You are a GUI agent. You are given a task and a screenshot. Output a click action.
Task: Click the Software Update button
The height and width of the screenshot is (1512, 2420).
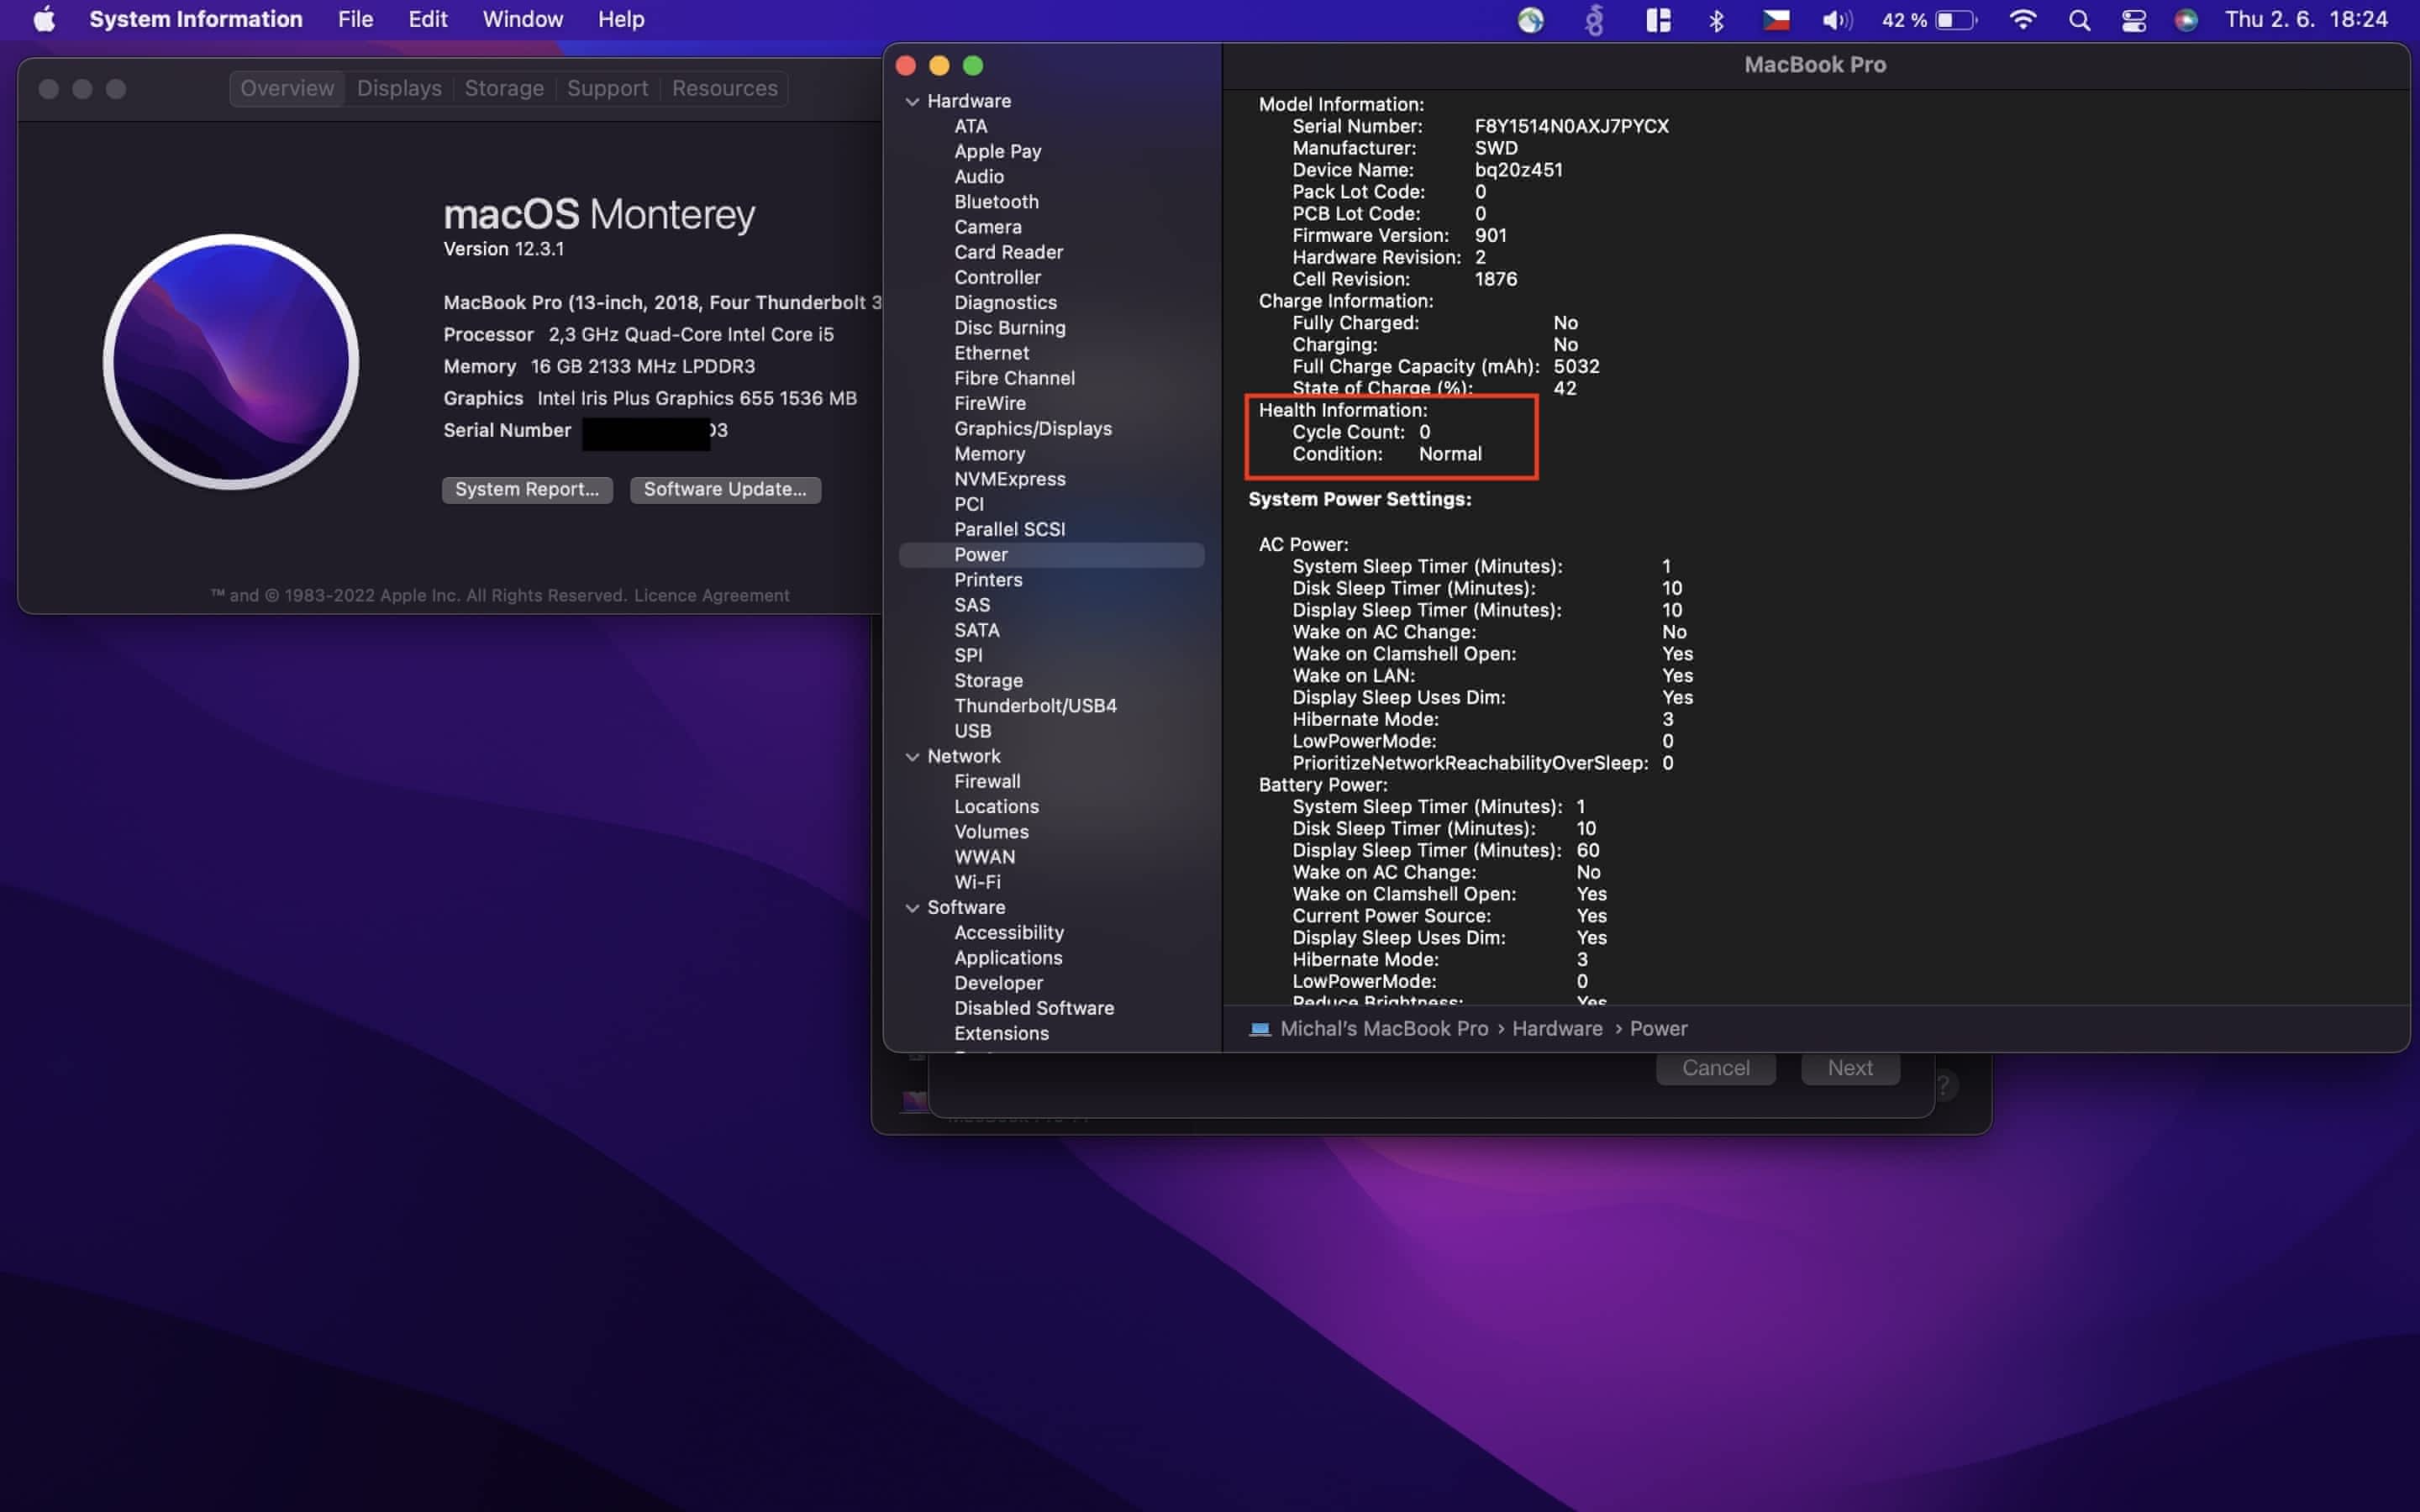725,489
